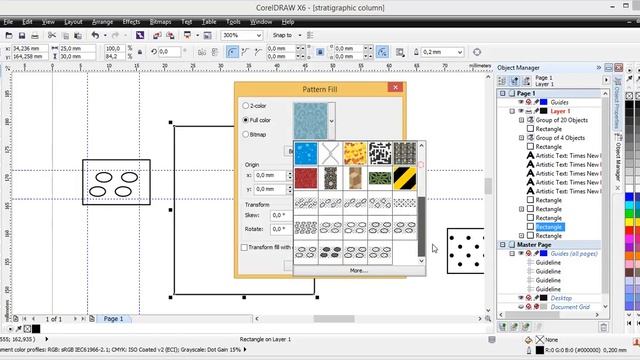Screen dimensions: 640x360
Task: Click the mirror horizontally icon
Action: pos(202,52)
